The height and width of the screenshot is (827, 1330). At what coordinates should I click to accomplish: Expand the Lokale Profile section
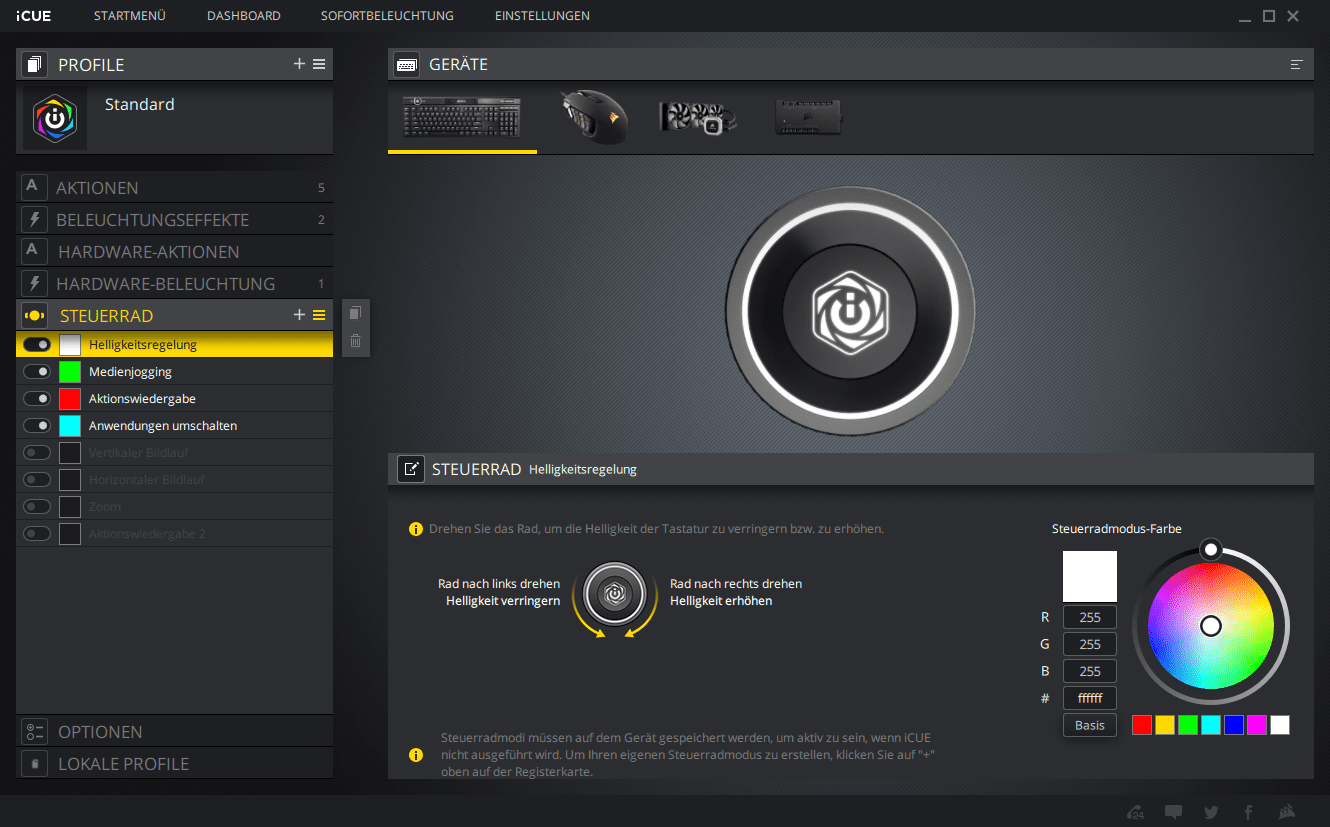(174, 763)
